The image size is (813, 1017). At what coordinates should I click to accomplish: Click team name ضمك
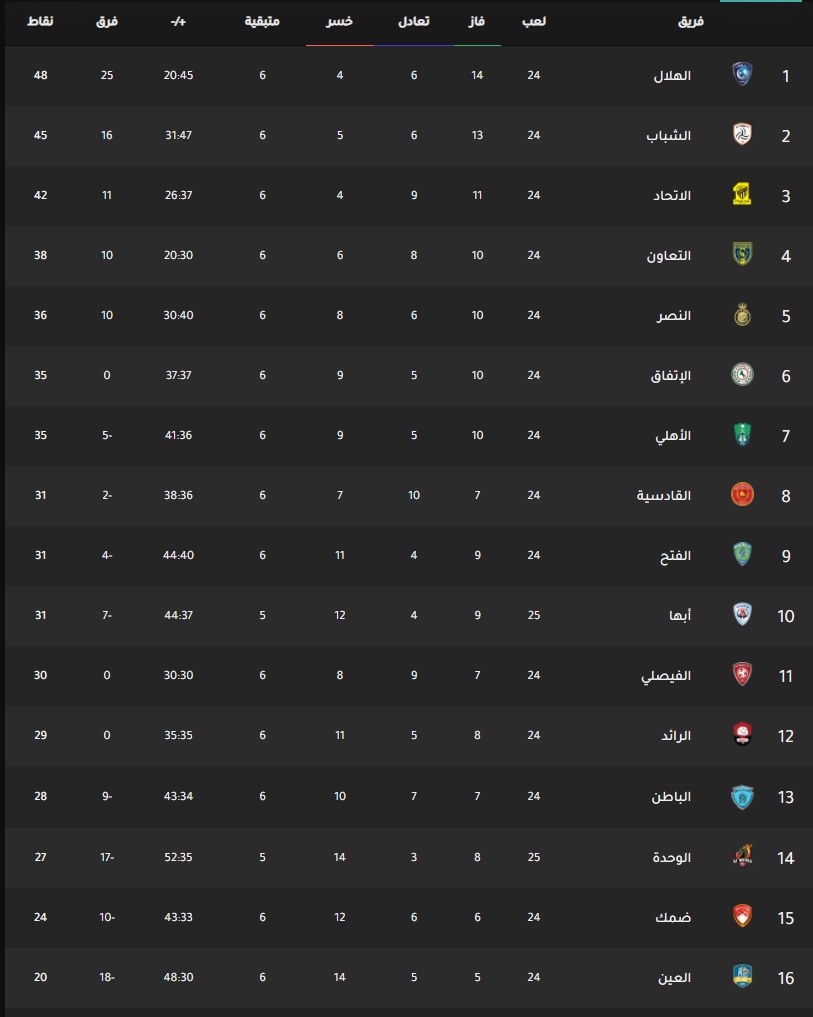pyautogui.click(x=673, y=918)
